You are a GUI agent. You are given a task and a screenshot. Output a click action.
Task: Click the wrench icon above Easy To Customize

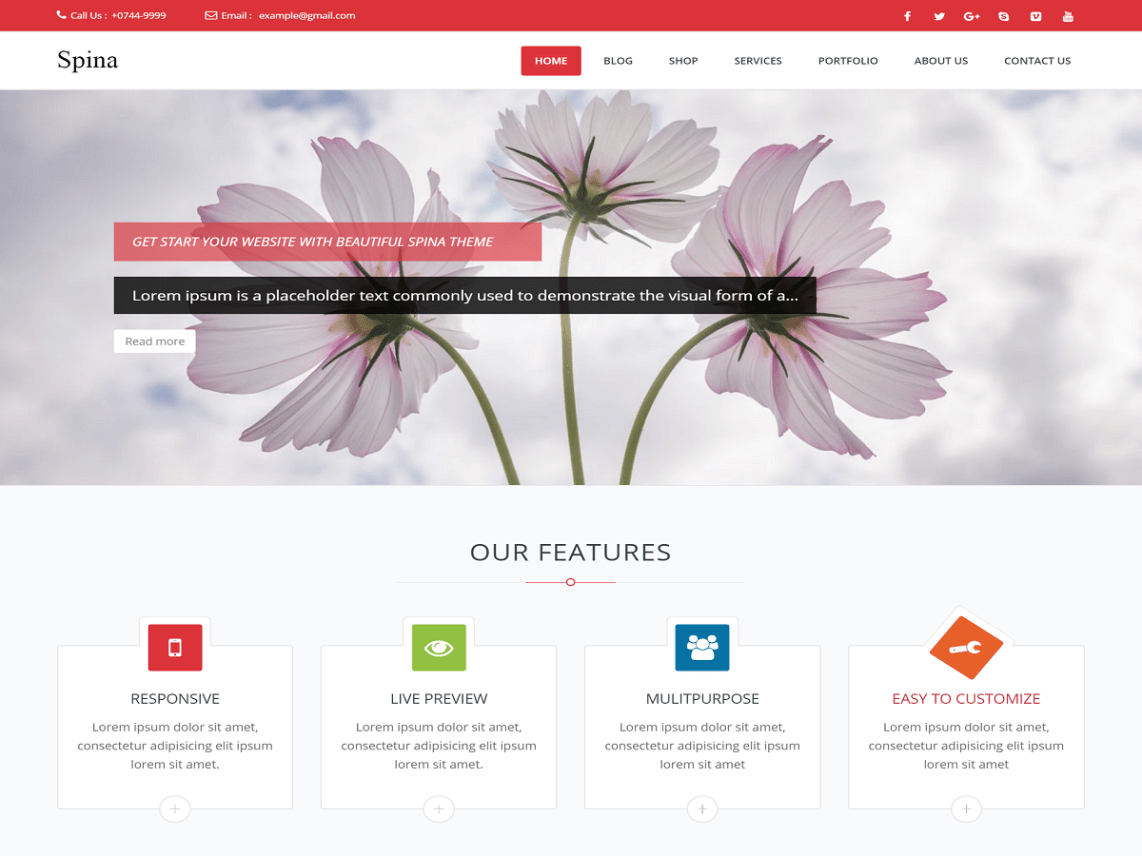pyautogui.click(x=966, y=645)
